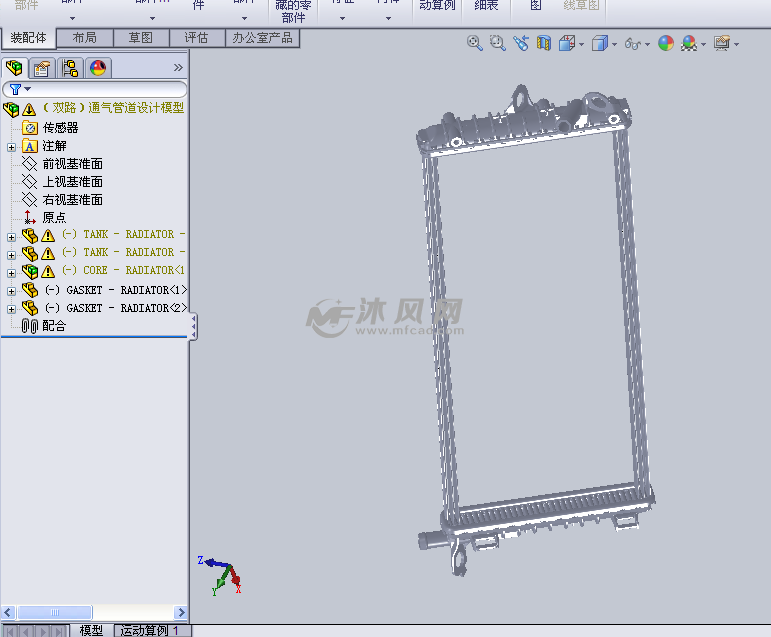Open the 装配体 command tab
The height and width of the screenshot is (637, 771).
28,38
